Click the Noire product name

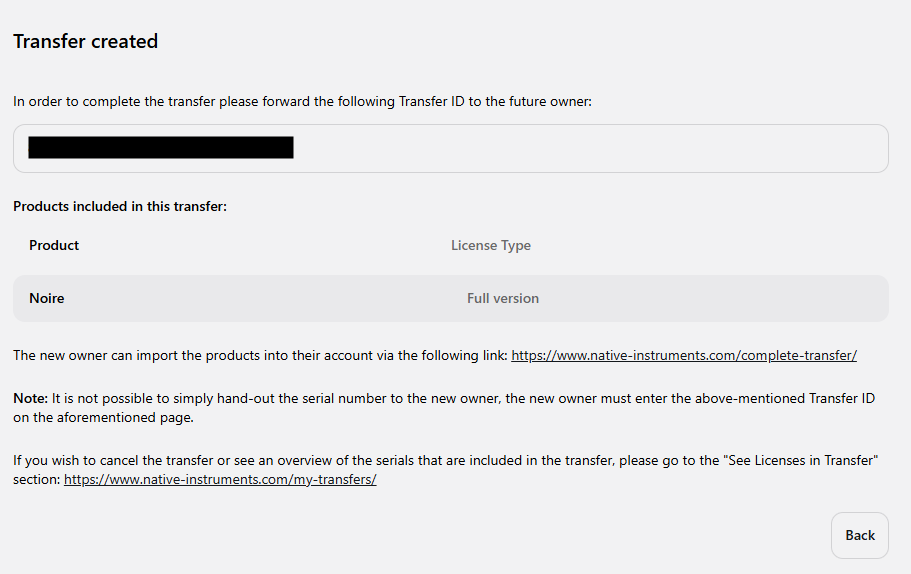pos(47,298)
